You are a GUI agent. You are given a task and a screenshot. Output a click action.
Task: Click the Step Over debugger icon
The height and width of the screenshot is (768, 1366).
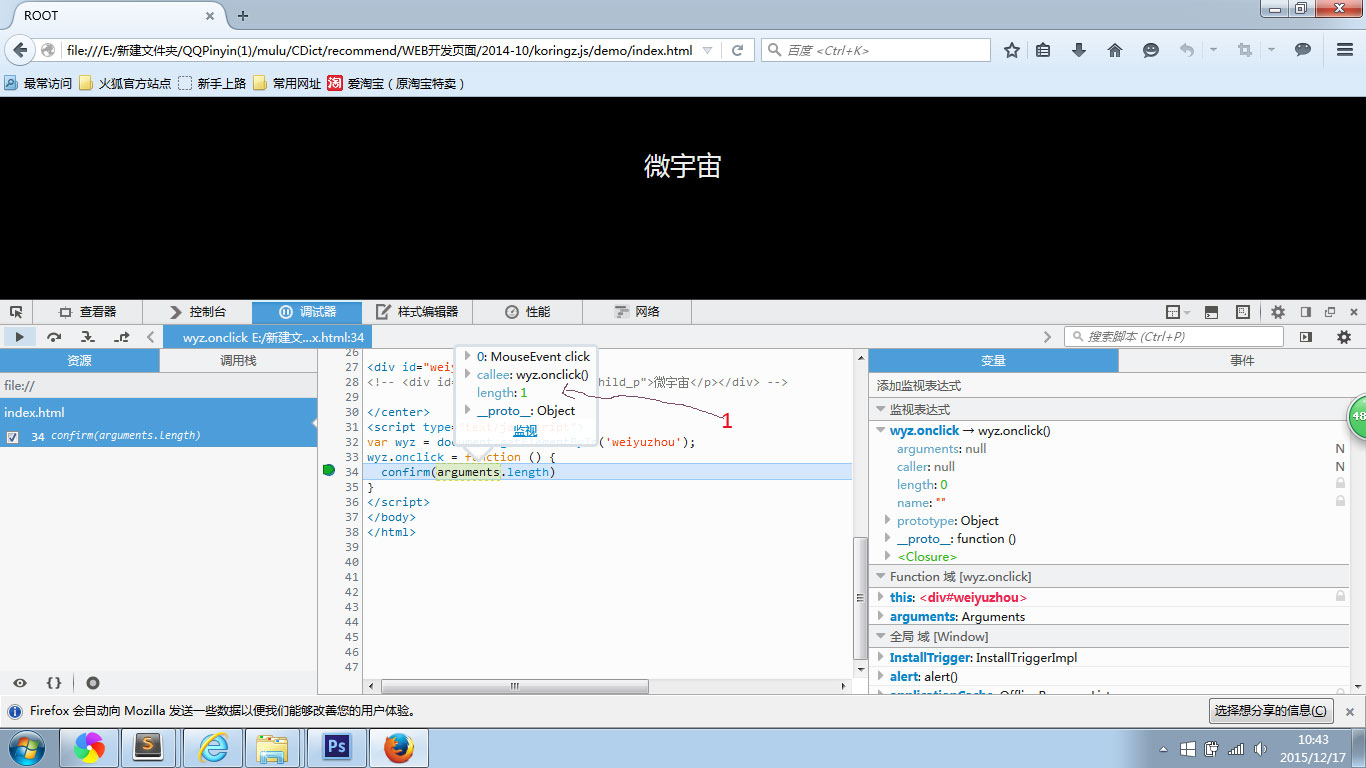coord(54,337)
